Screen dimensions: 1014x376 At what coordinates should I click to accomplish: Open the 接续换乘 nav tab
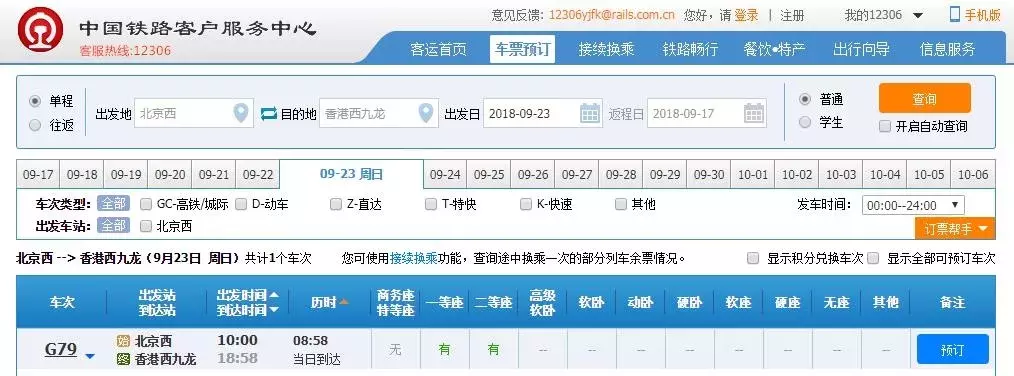coord(607,49)
